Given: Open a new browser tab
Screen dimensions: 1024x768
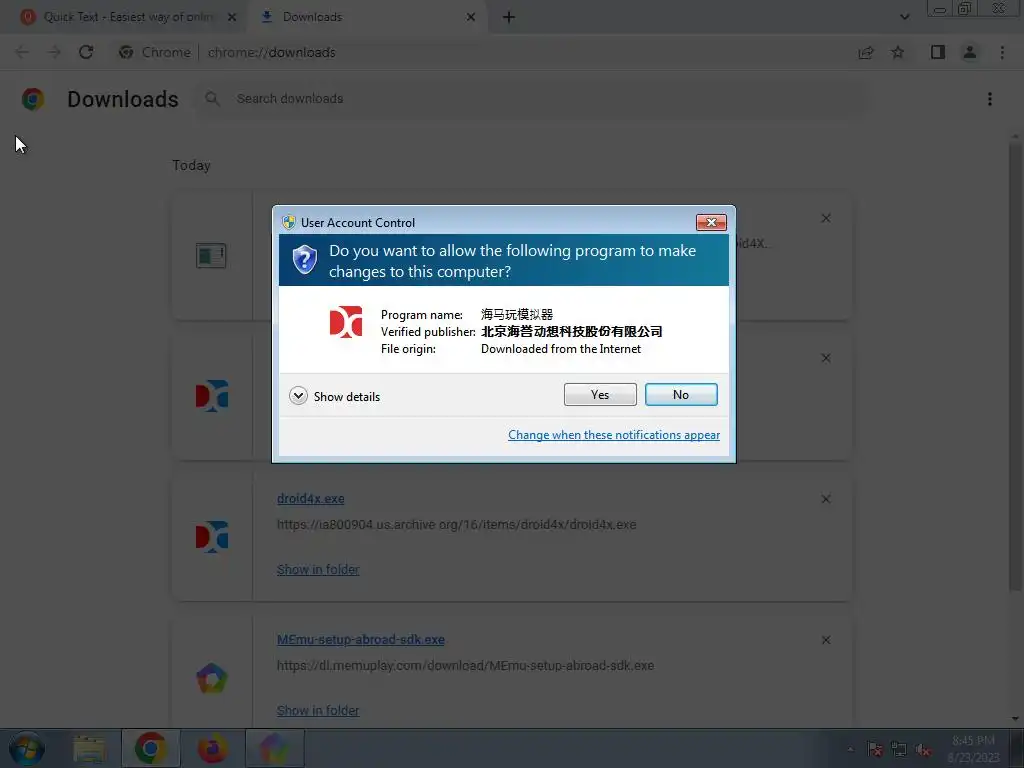Looking at the screenshot, I should (x=509, y=17).
